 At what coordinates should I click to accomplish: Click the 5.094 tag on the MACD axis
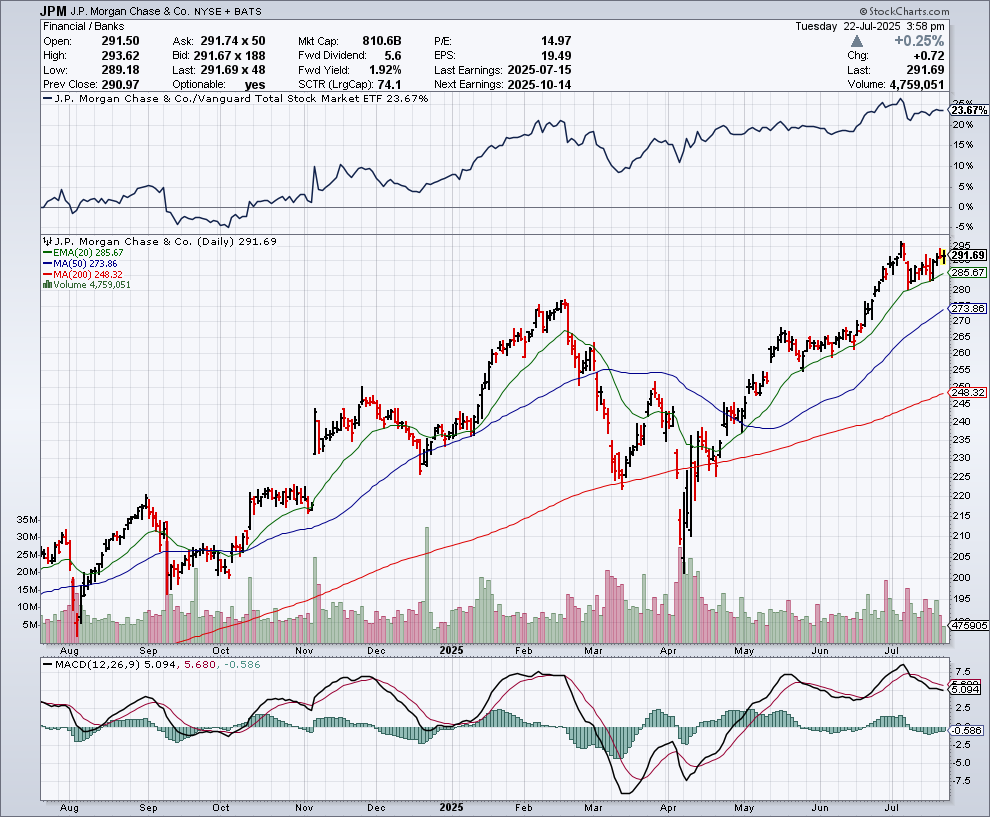pos(966,689)
